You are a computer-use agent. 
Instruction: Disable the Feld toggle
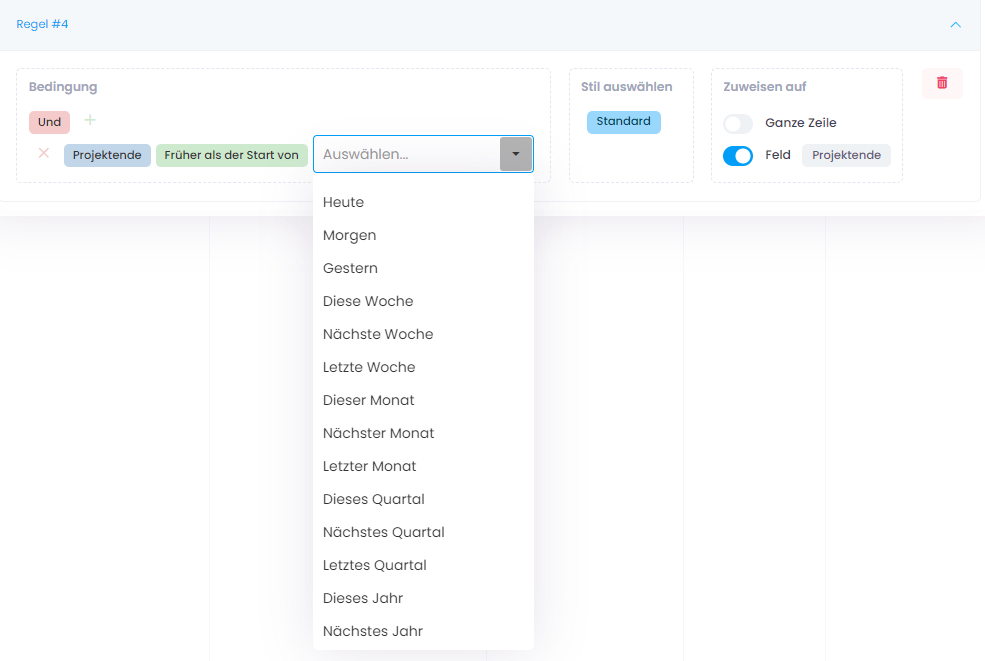(738, 156)
